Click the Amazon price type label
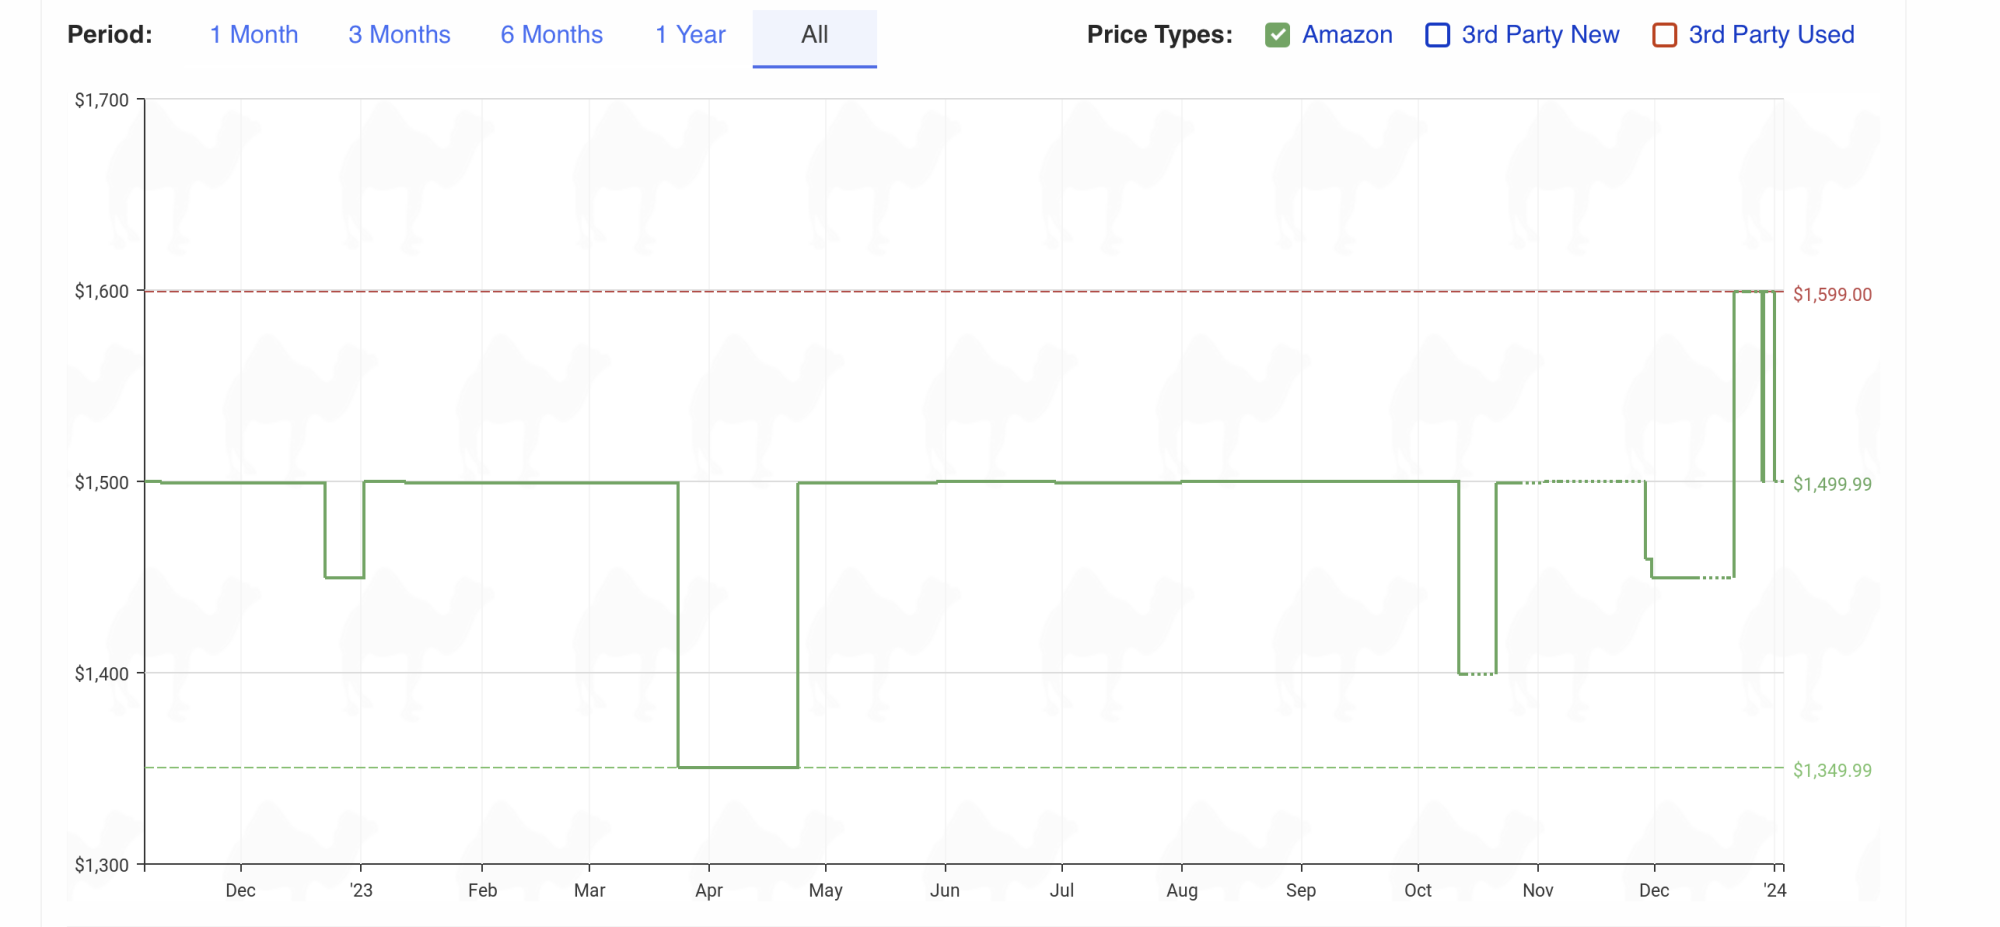The image size is (2000, 927). (x=1346, y=35)
